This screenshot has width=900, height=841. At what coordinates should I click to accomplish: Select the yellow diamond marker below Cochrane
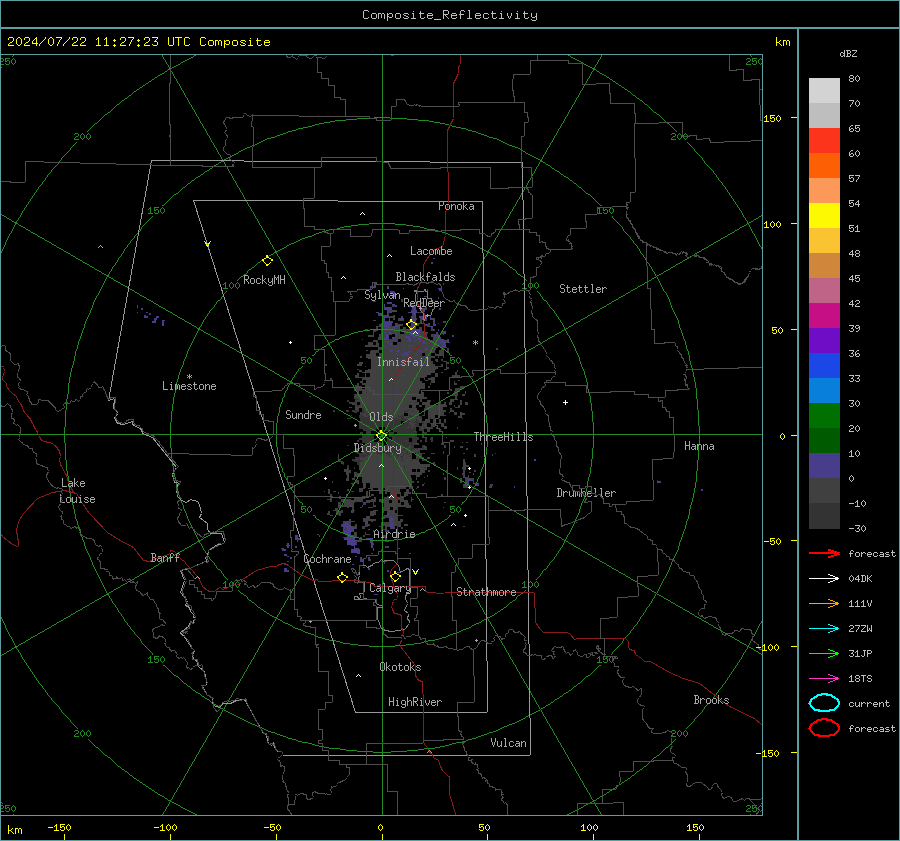343,577
